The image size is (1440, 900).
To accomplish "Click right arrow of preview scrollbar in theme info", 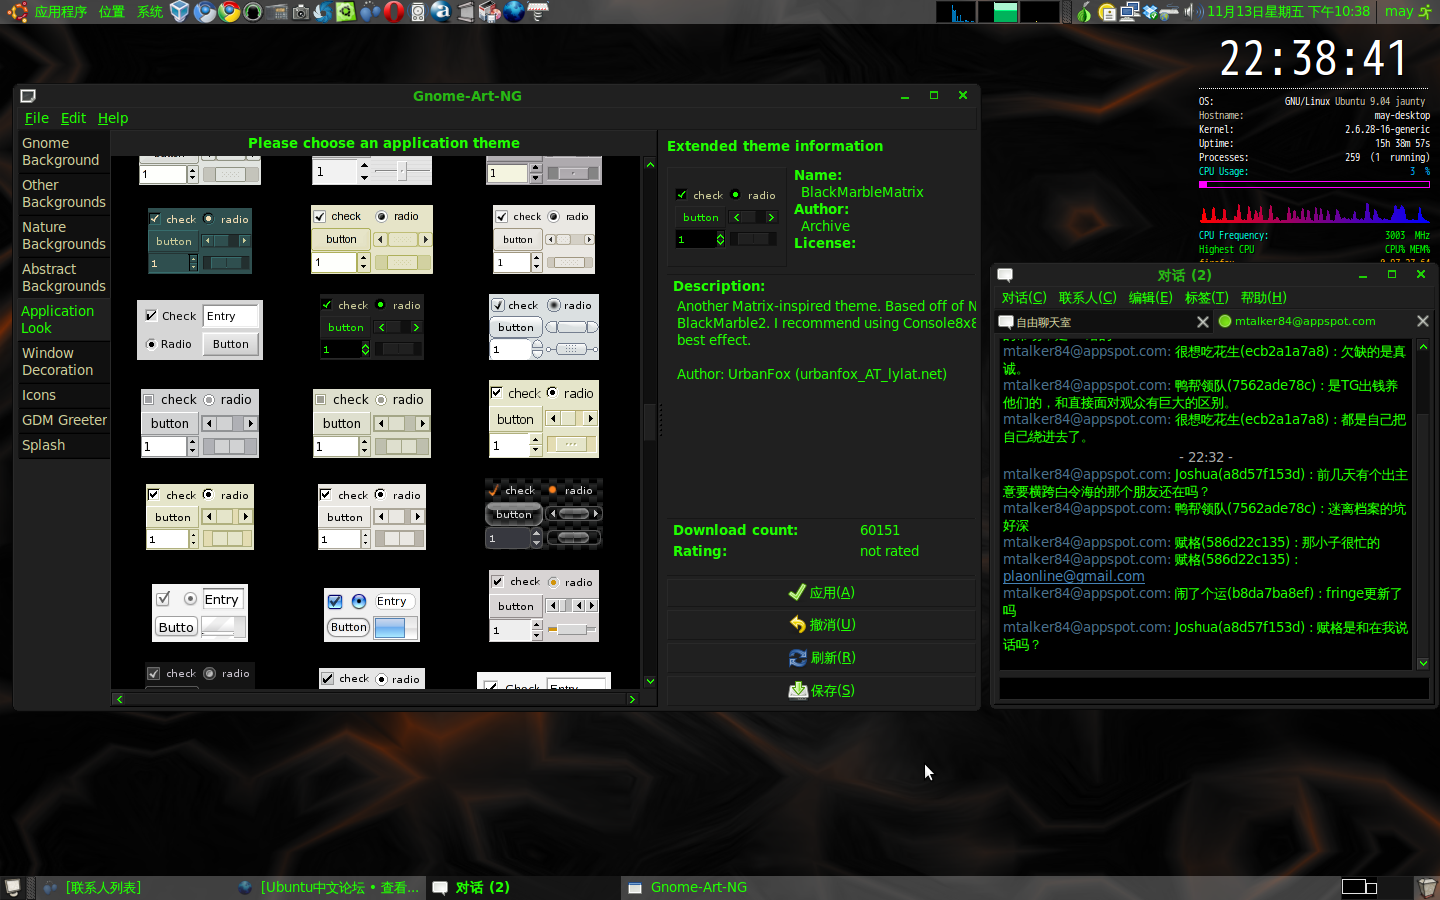I will coord(771,217).
